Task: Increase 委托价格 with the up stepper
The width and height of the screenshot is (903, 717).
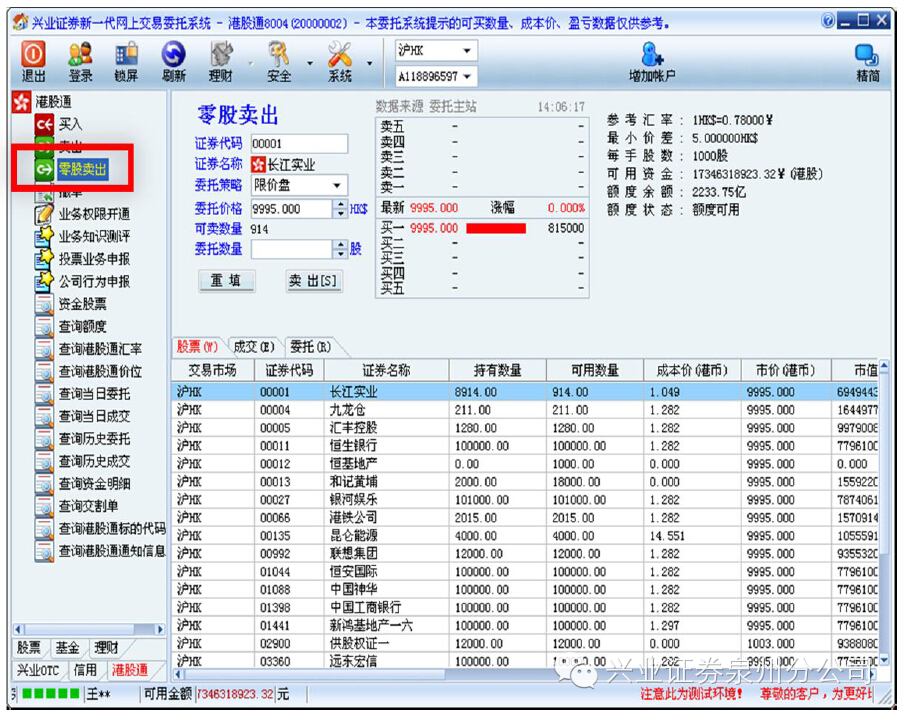Action: (341, 204)
